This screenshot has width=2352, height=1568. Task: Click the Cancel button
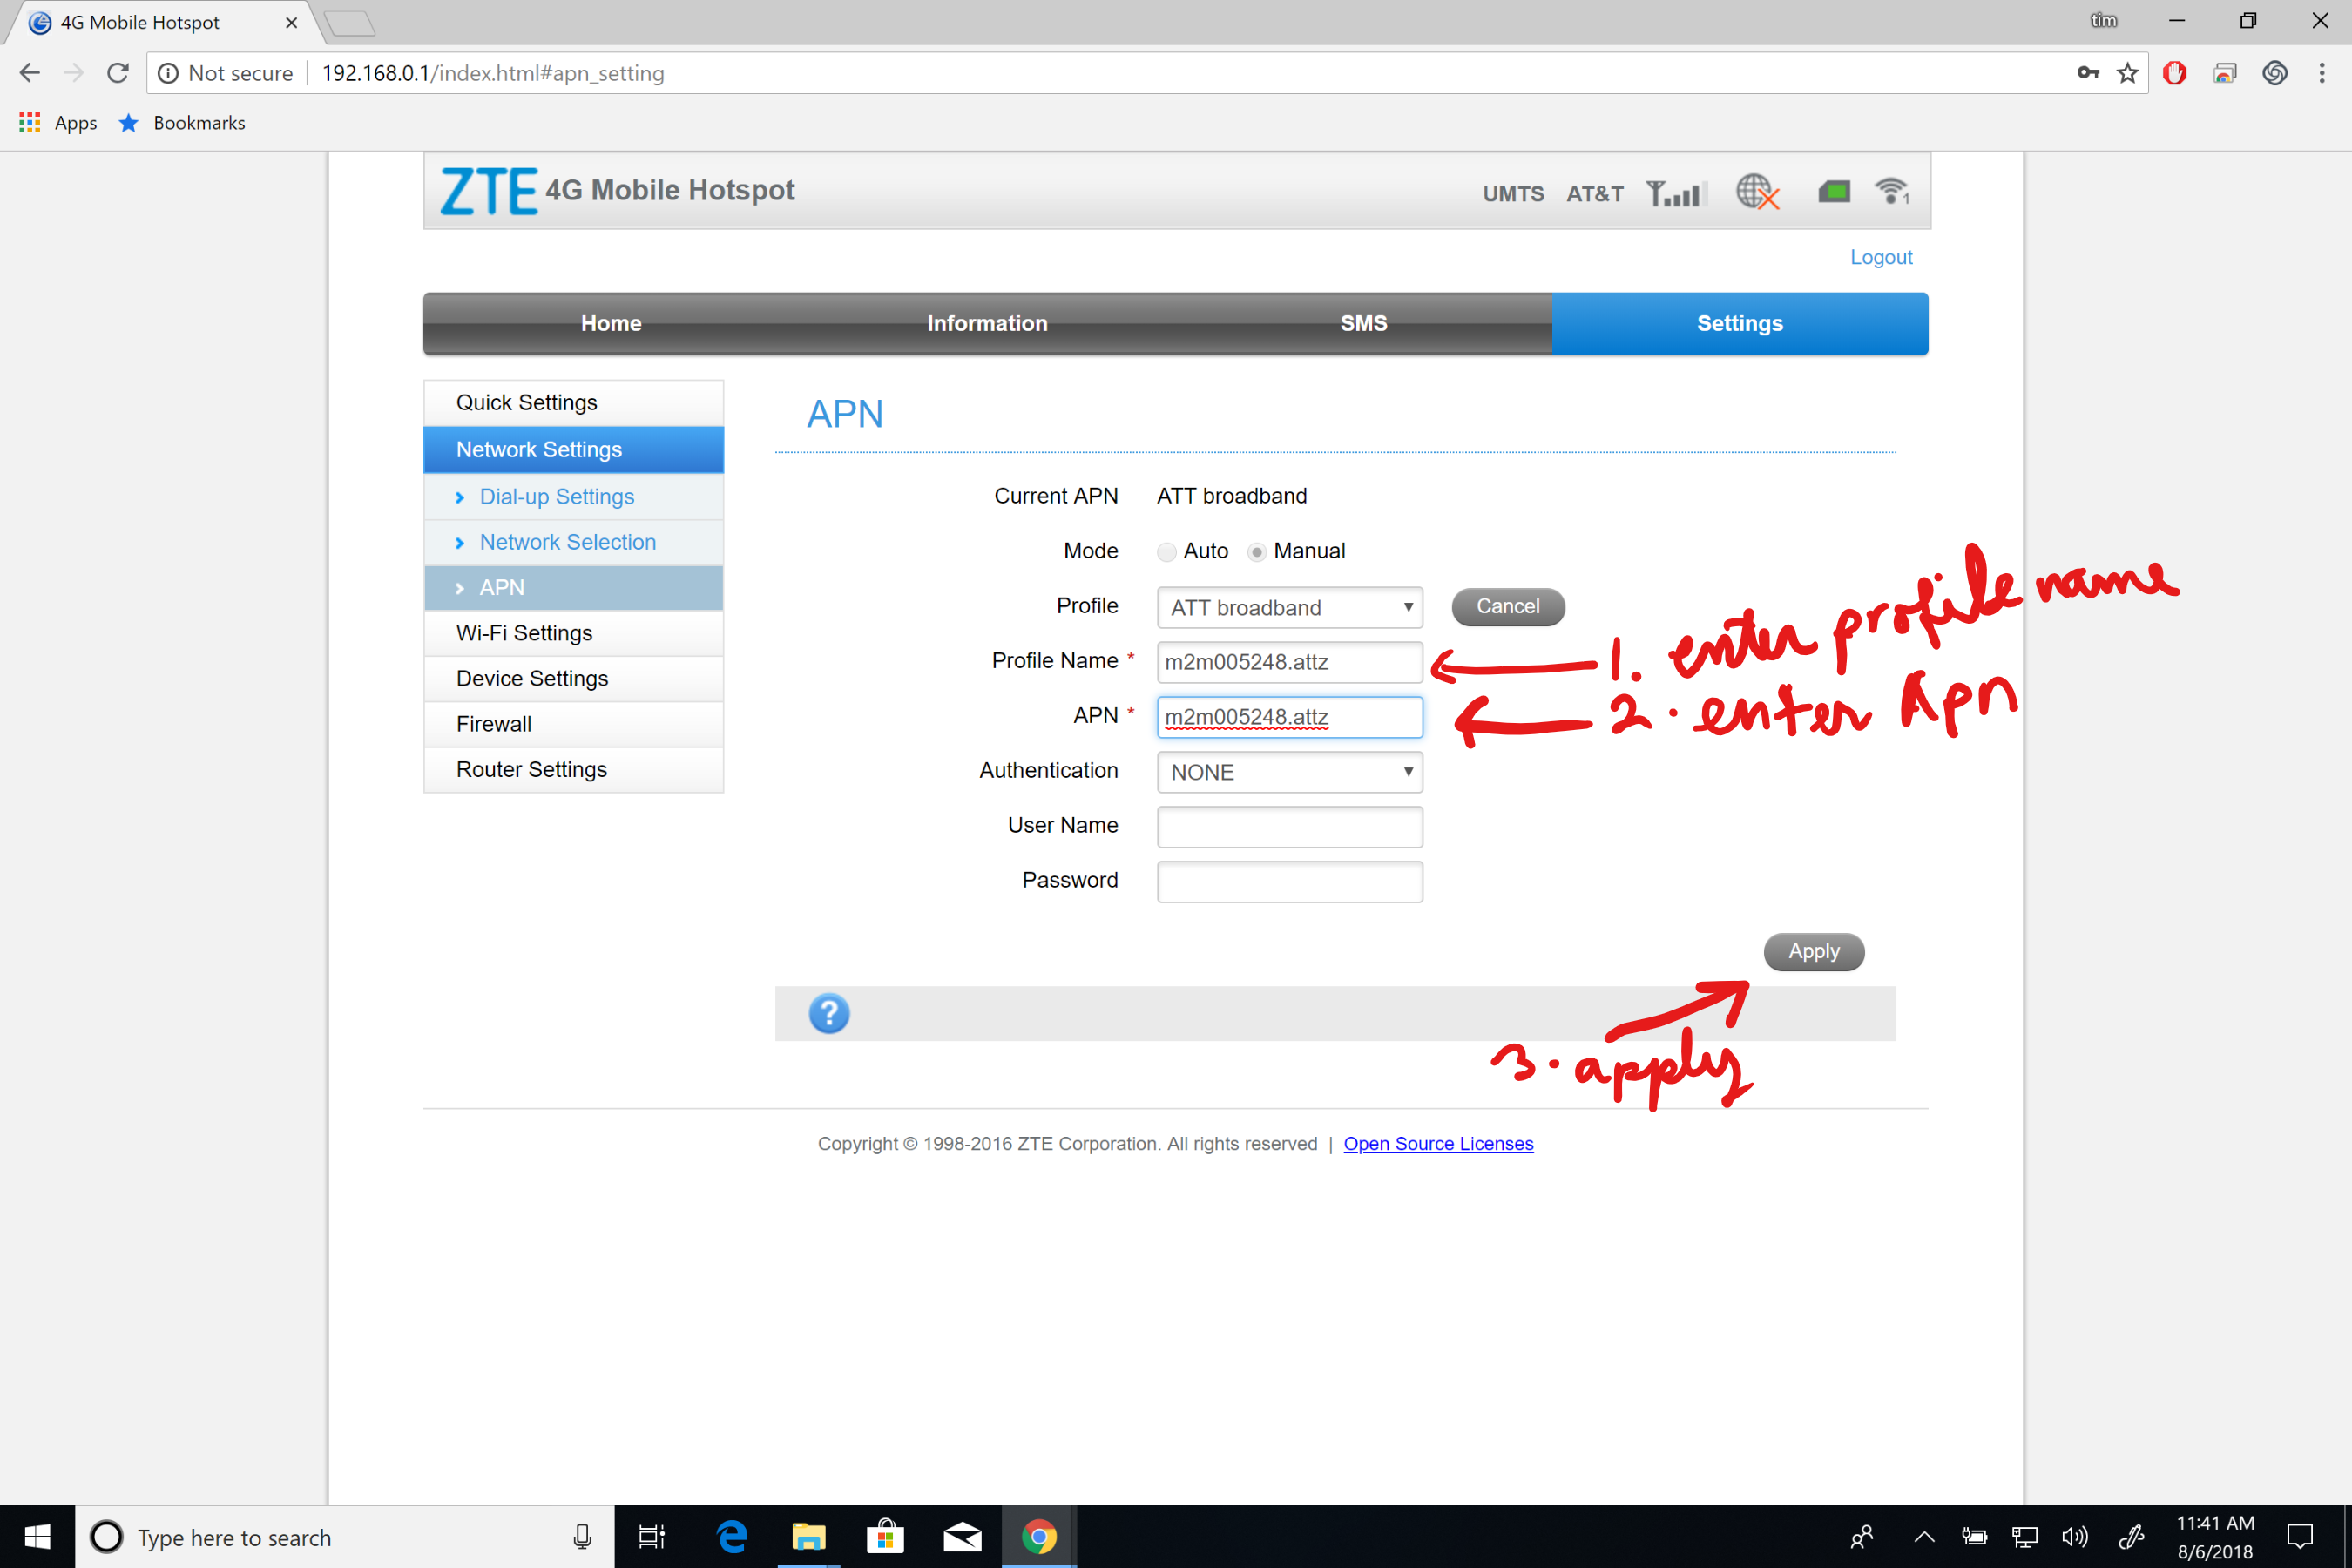click(1508, 607)
